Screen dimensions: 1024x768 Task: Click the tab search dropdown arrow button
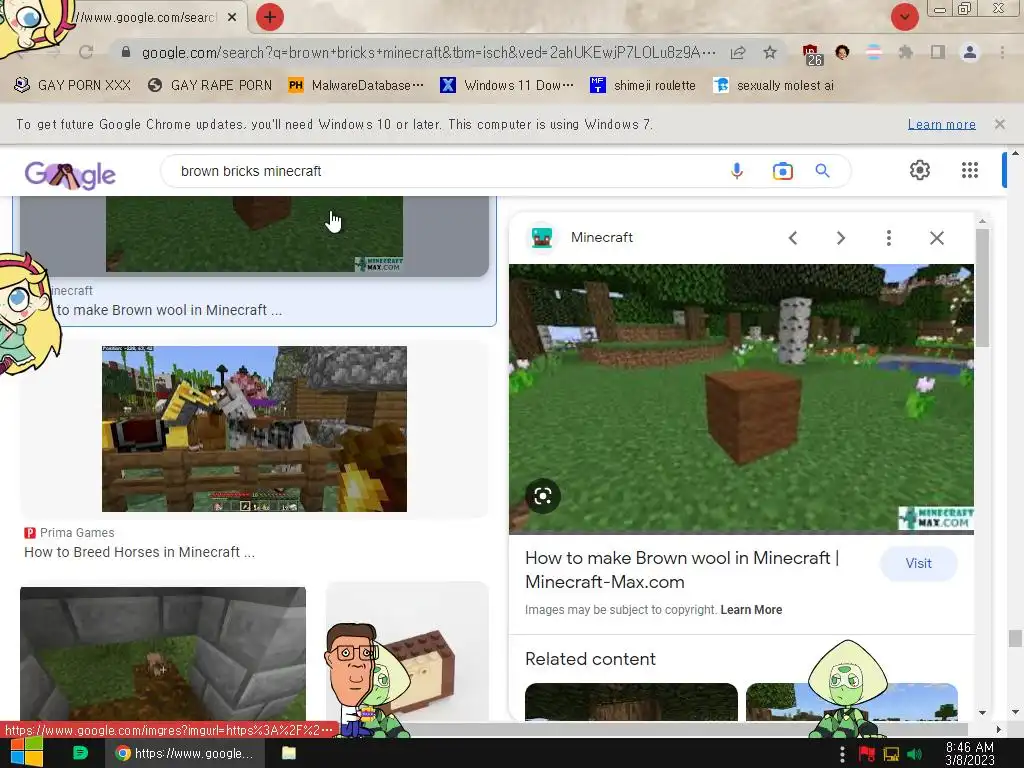tap(904, 17)
